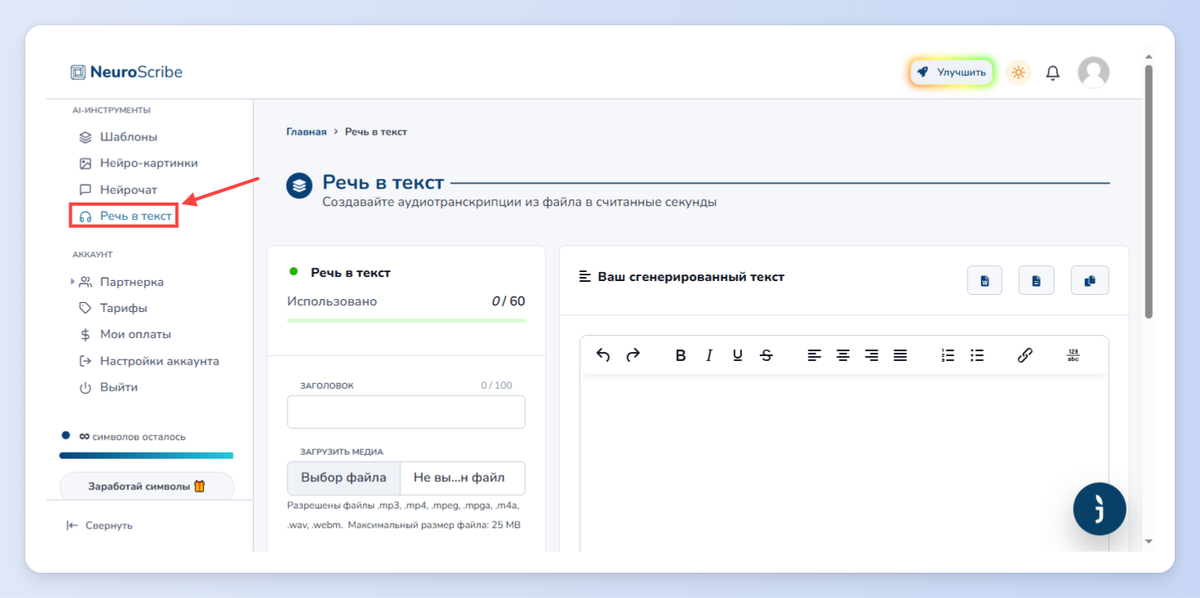Image resolution: width=1200 pixels, height=598 pixels.
Task: Click the Использовано usage progress bar
Action: (x=406, y=320)
